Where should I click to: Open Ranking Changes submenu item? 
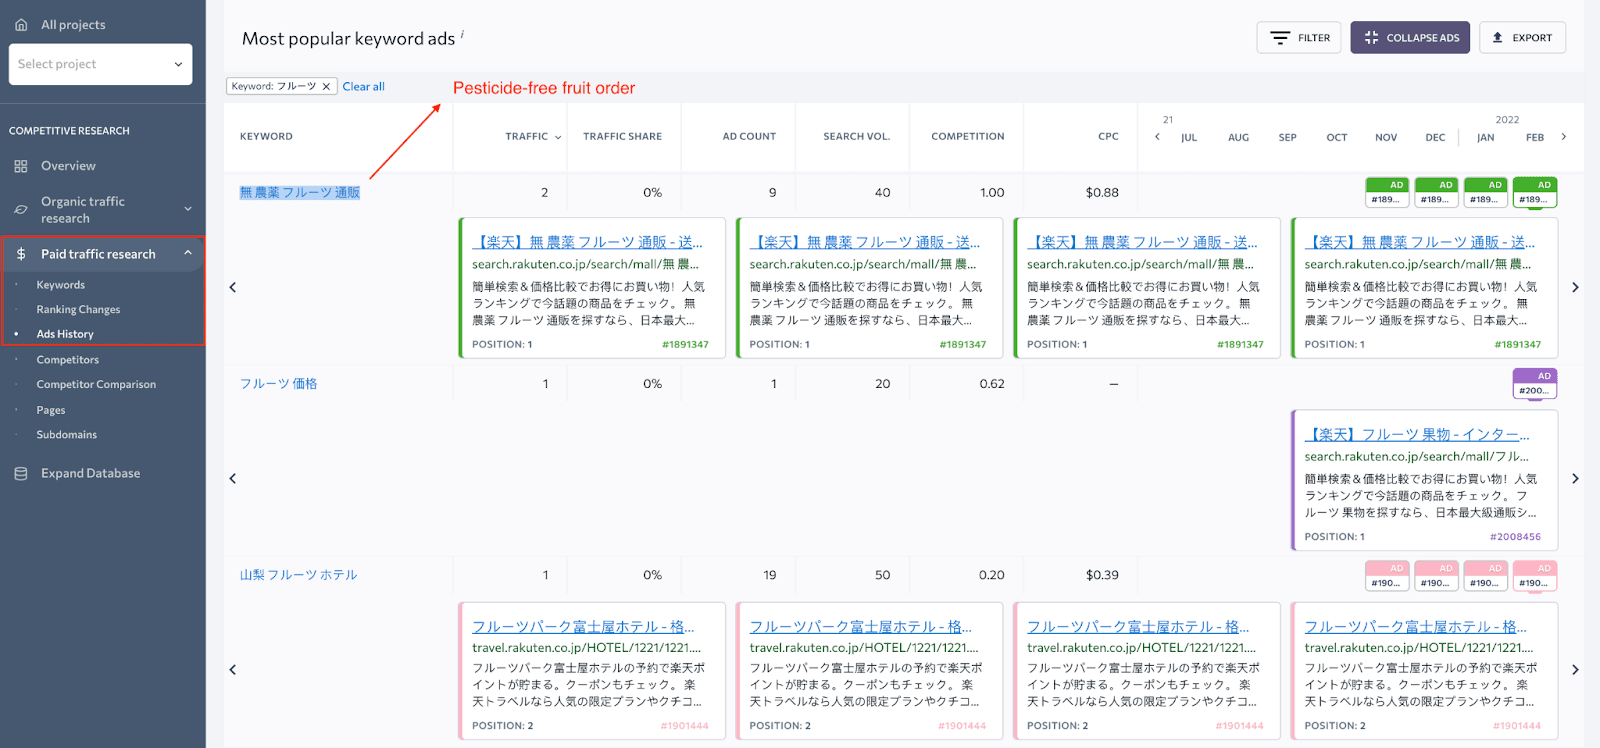tap(78, 310)
